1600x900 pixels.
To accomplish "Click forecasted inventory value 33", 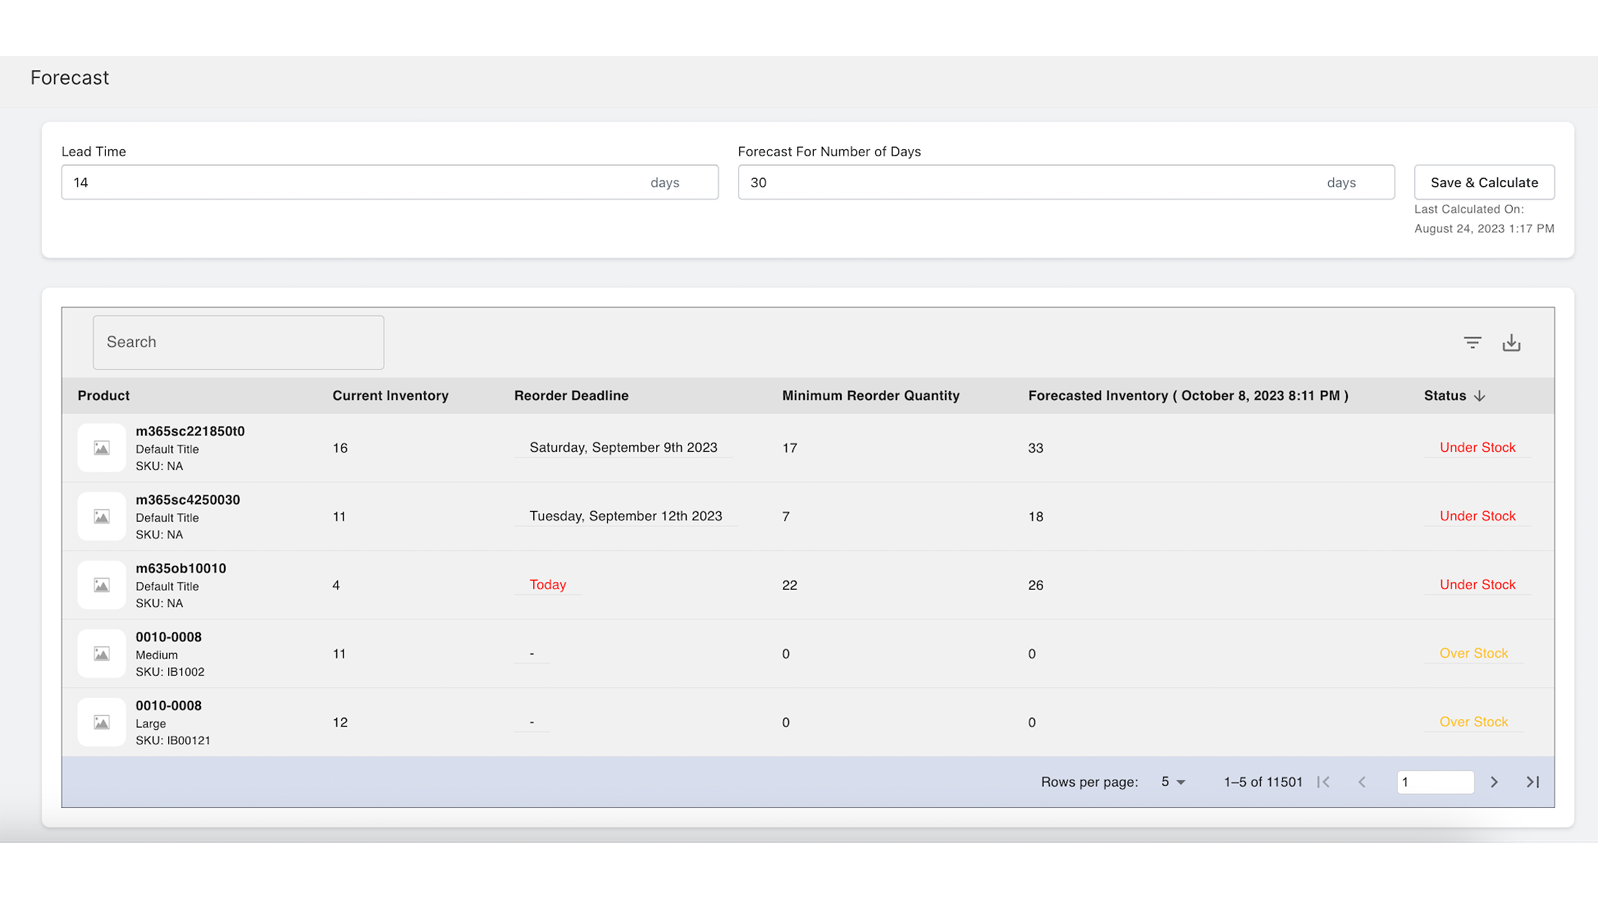I will point(1035,448).
